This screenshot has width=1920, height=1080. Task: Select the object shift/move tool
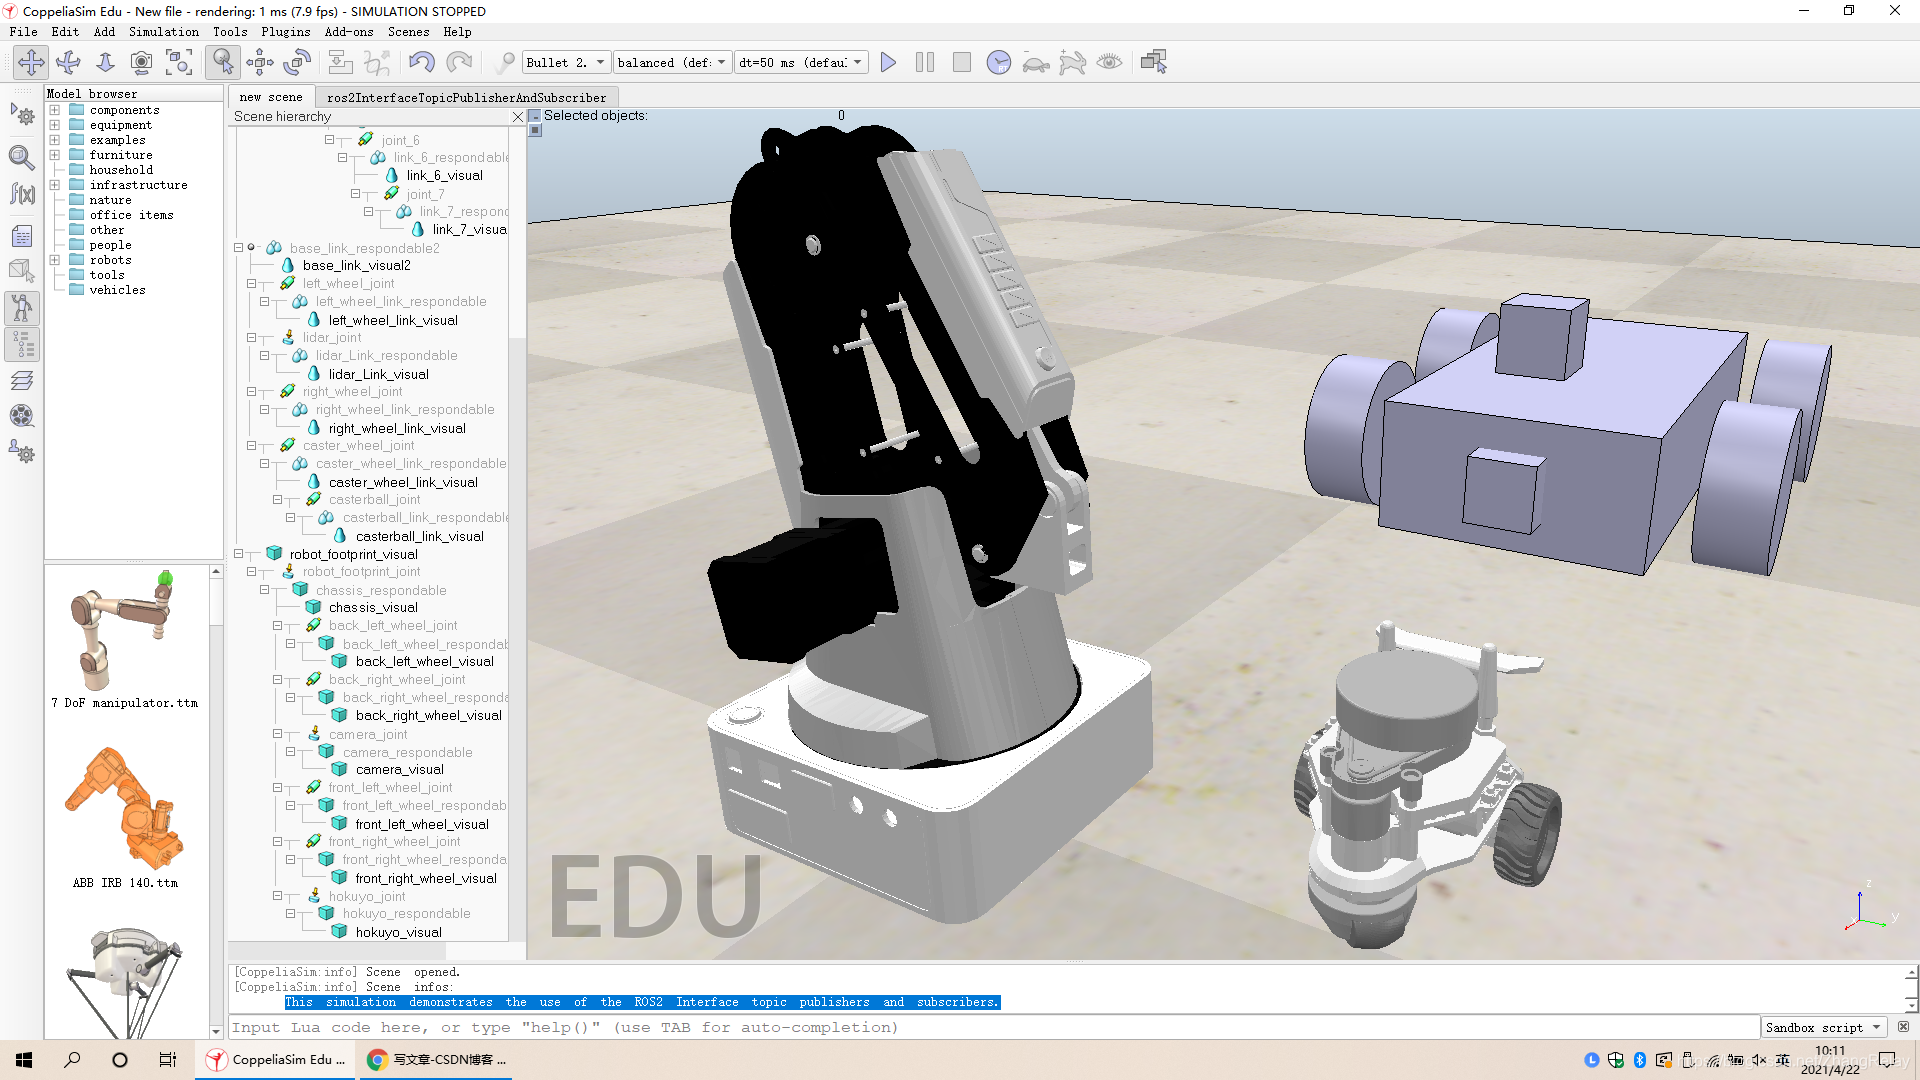(x=260, y=62)
